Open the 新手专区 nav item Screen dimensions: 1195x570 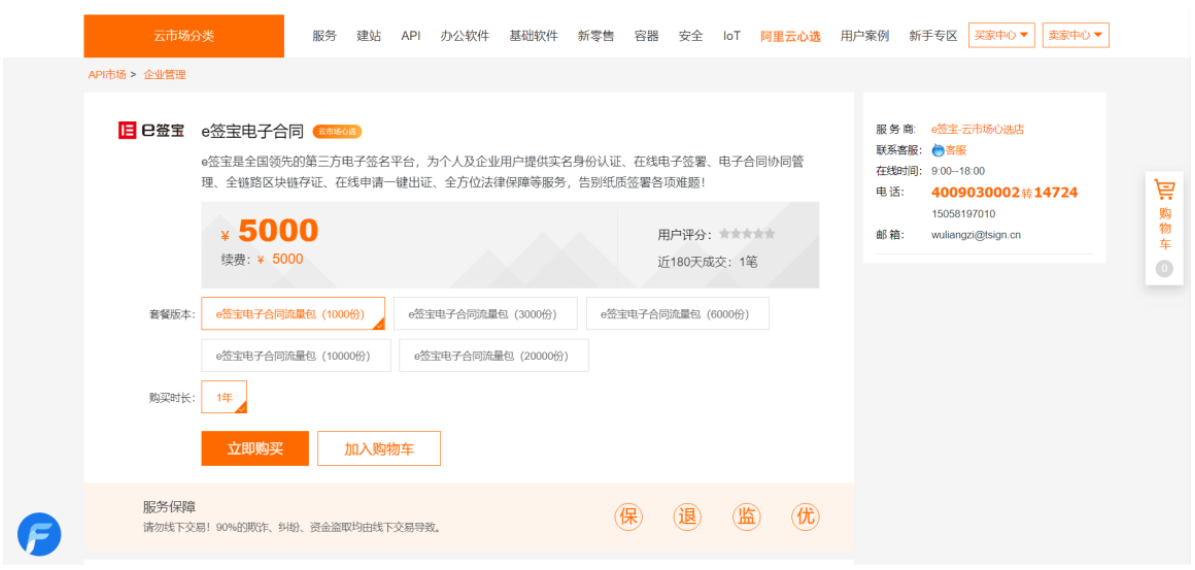click(933, 36)
